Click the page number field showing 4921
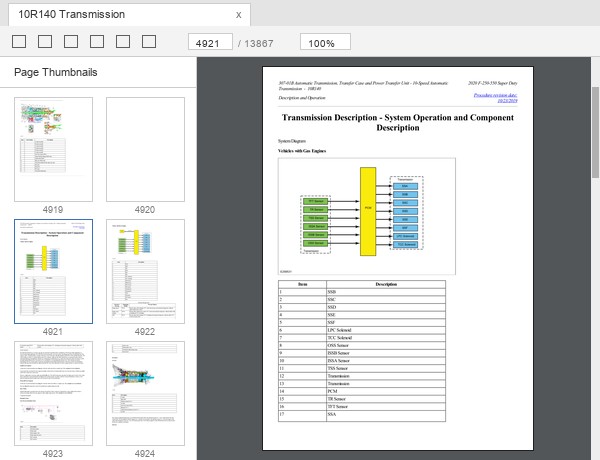Image resolution: width=600 pixels, height=460 pixels. (x=210, y=42)
